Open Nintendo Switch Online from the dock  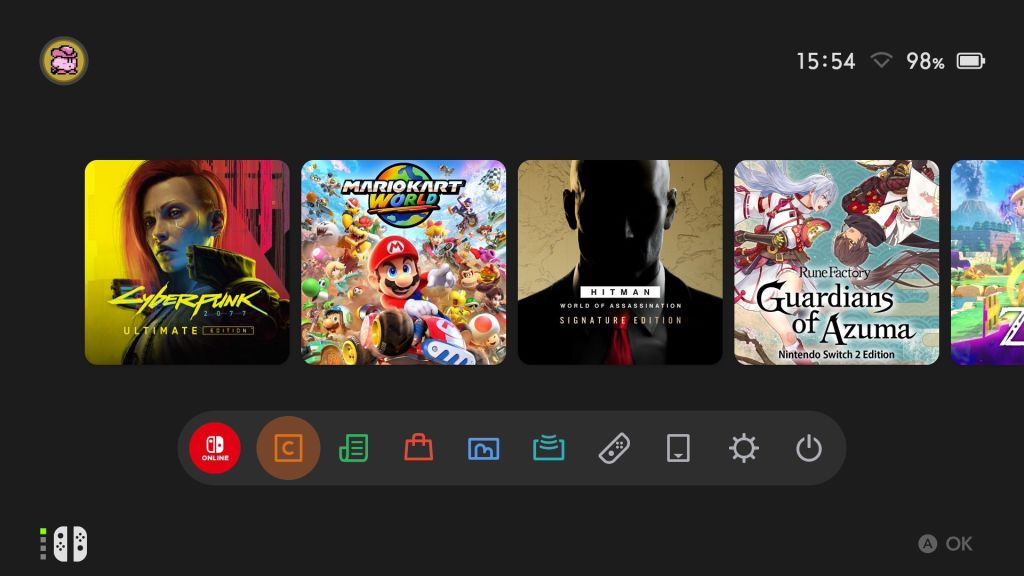215,448
